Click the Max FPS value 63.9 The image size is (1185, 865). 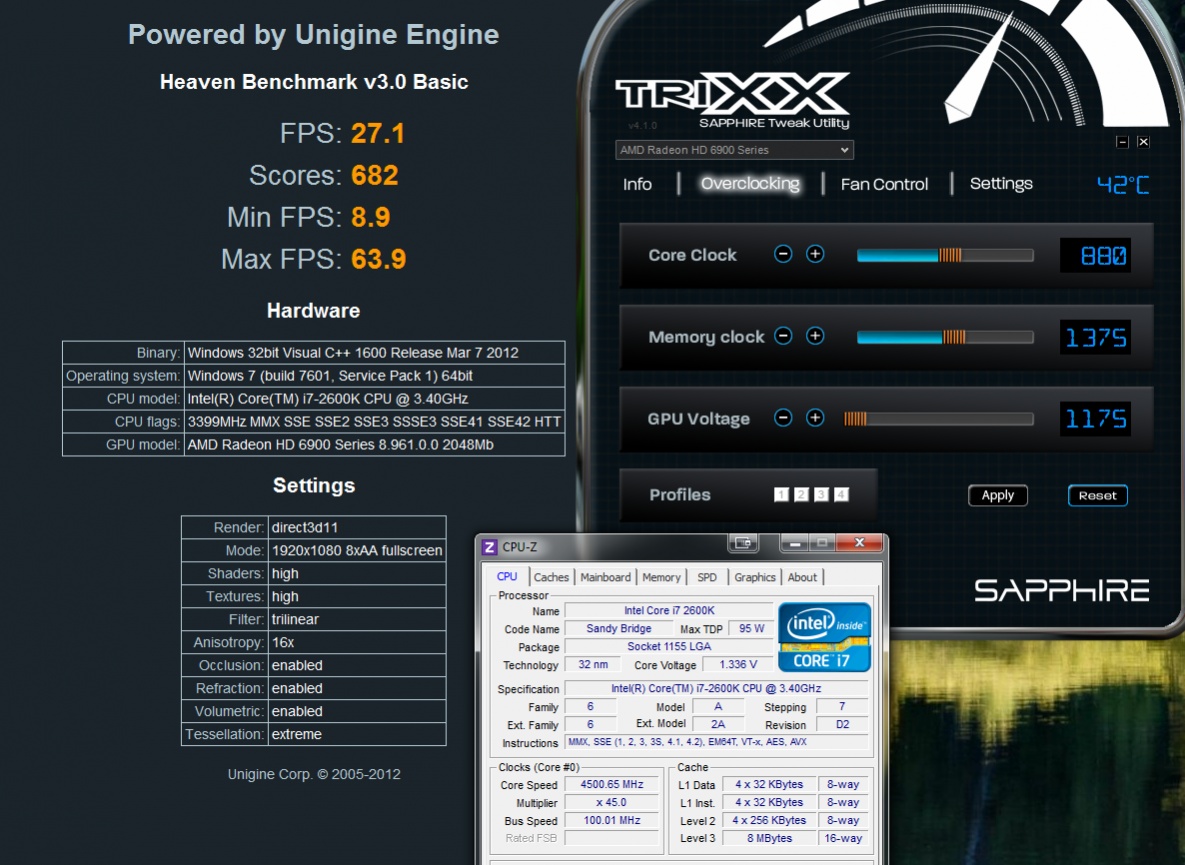pos(379,259)
